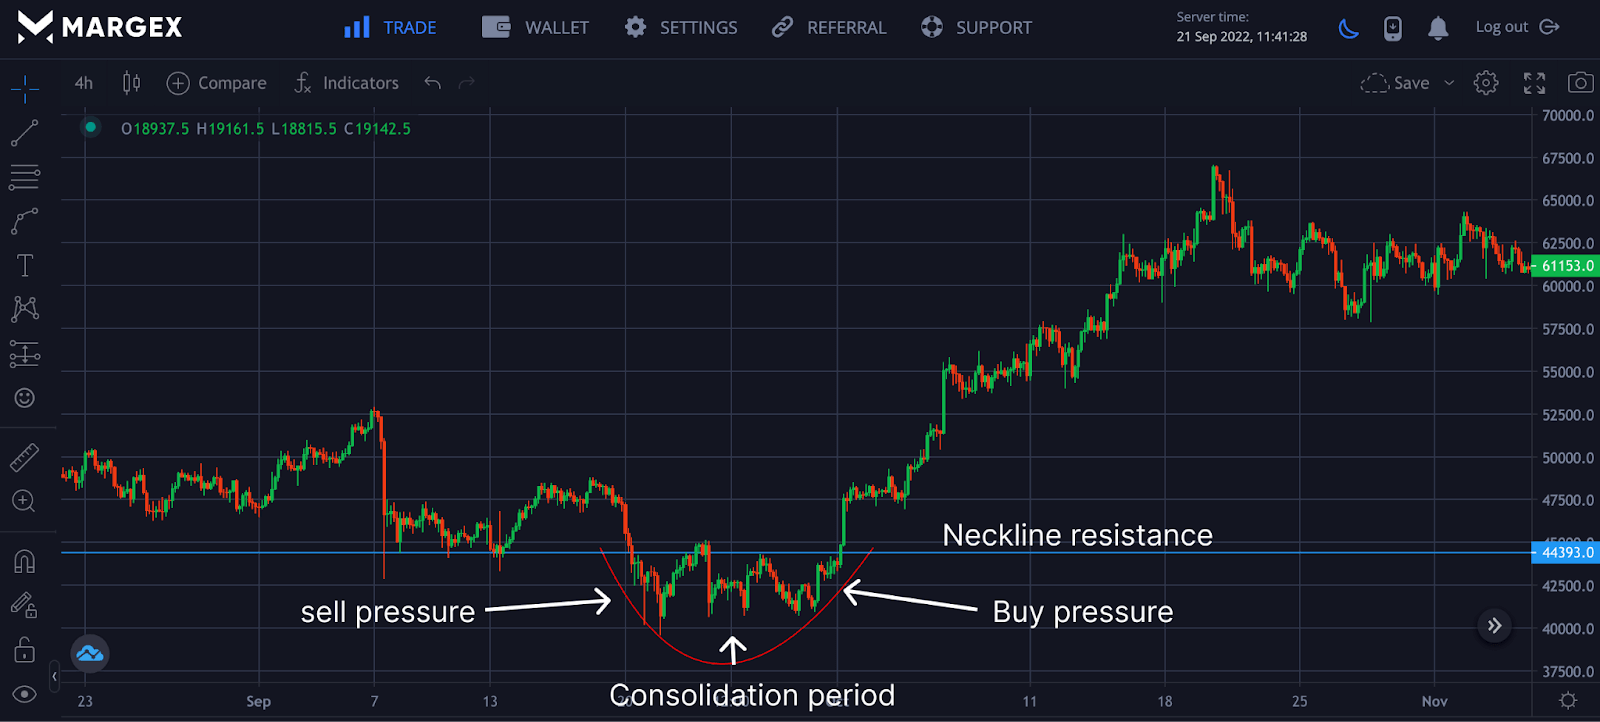Toggle magnet mode for drawings
The width and height of the screenshot is (1600, 722).
[25, 562]
